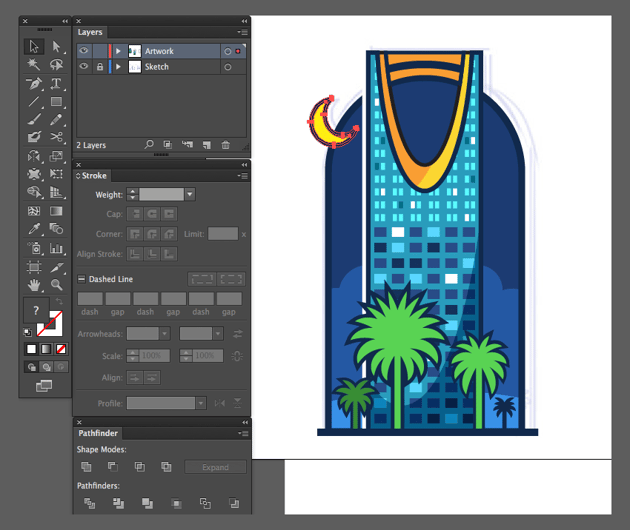Click the Expand button in Pathfinder
This screenshot has height=530, width=630.
coord(215,467)
